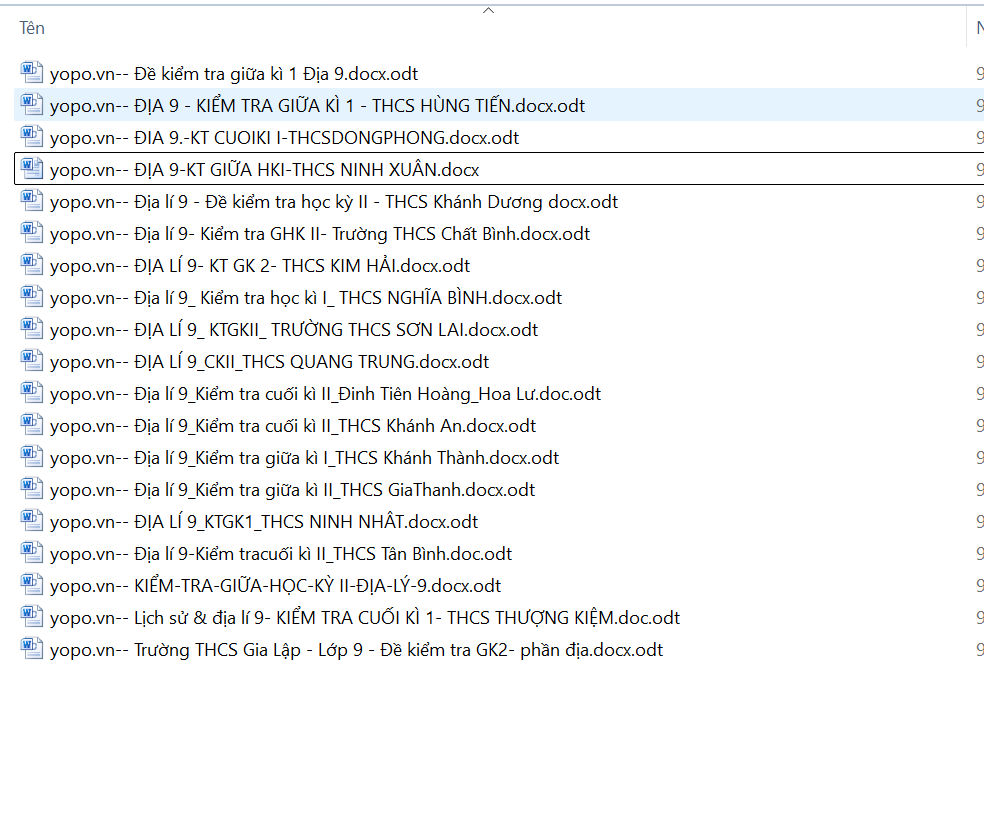Click Word icon beside THCS Chất Bình file
Screen dimensions: 984x815
pos(32,233)
